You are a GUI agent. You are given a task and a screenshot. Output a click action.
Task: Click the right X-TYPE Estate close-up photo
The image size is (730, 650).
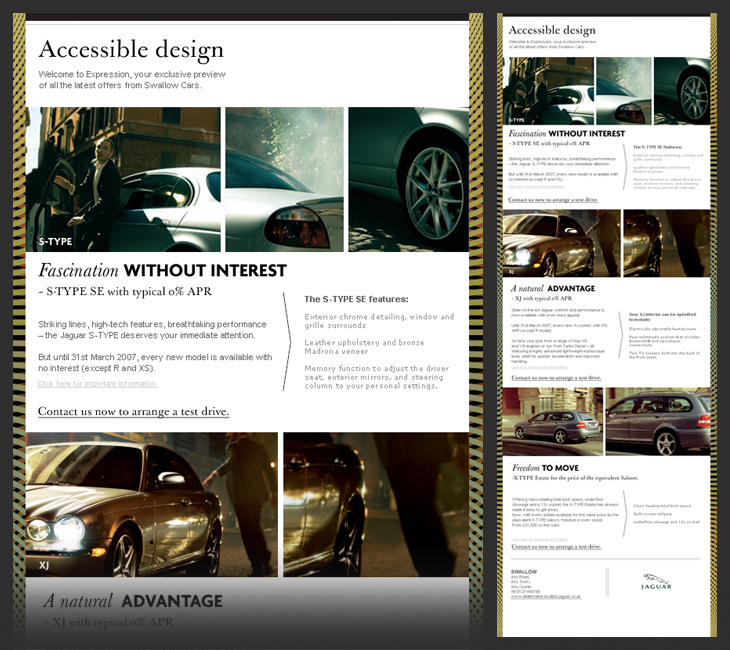click(x=658, y=421)
